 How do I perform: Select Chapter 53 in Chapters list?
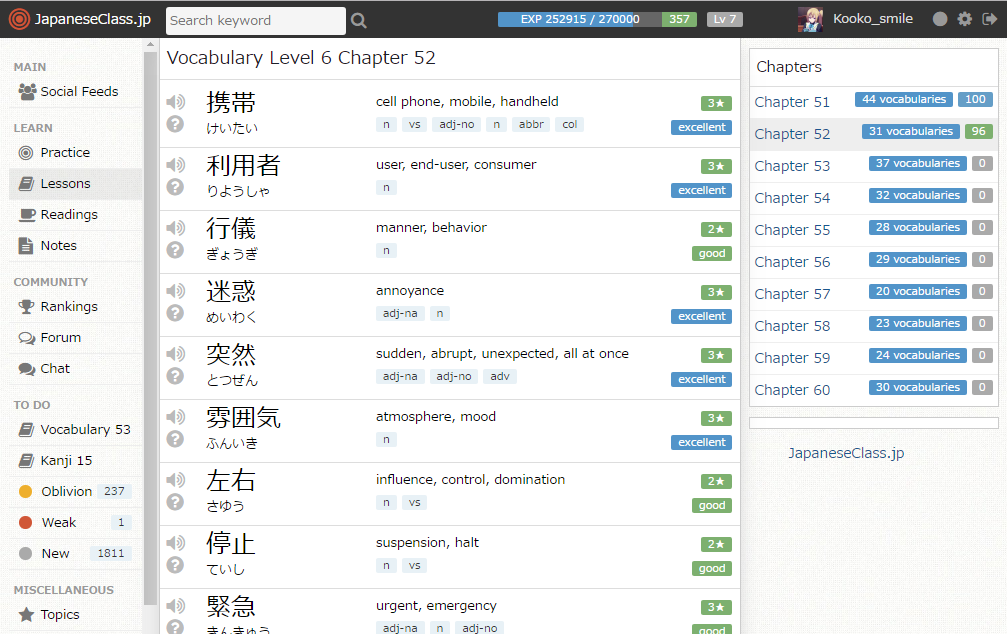(792, 166)
